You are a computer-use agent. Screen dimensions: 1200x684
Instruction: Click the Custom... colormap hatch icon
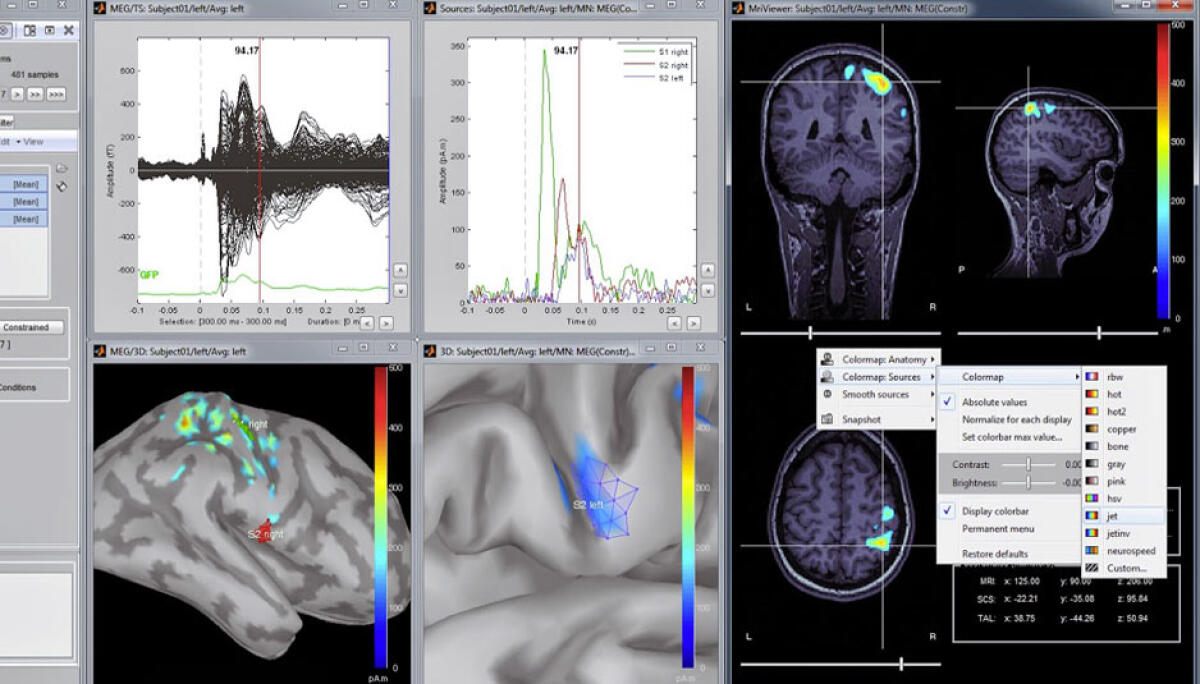pos(1092,568)
